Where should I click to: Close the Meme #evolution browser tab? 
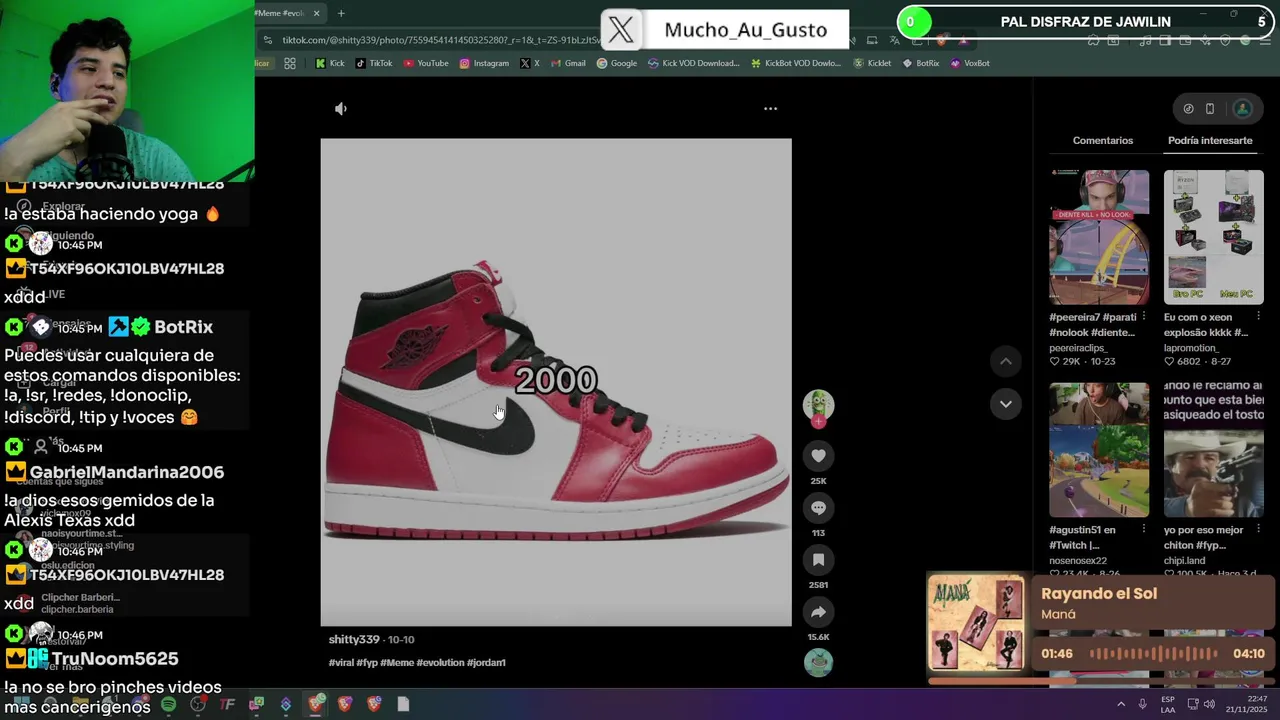[317, 13]
